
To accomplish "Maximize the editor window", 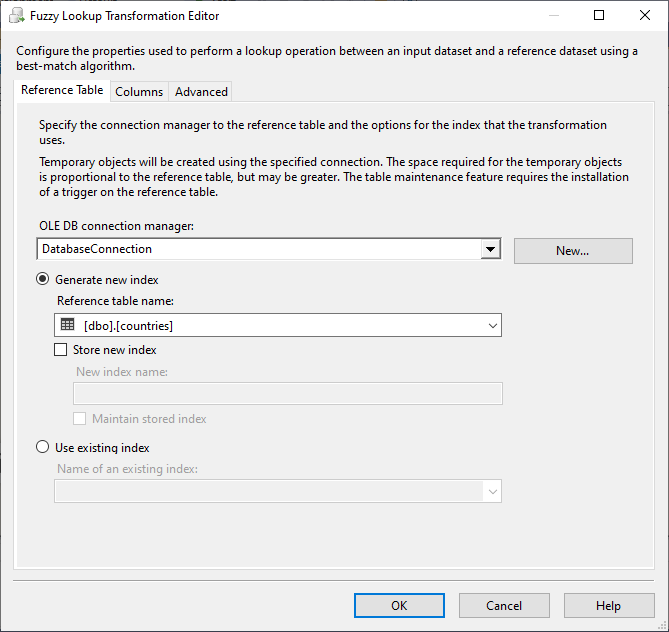I will 599,16.
